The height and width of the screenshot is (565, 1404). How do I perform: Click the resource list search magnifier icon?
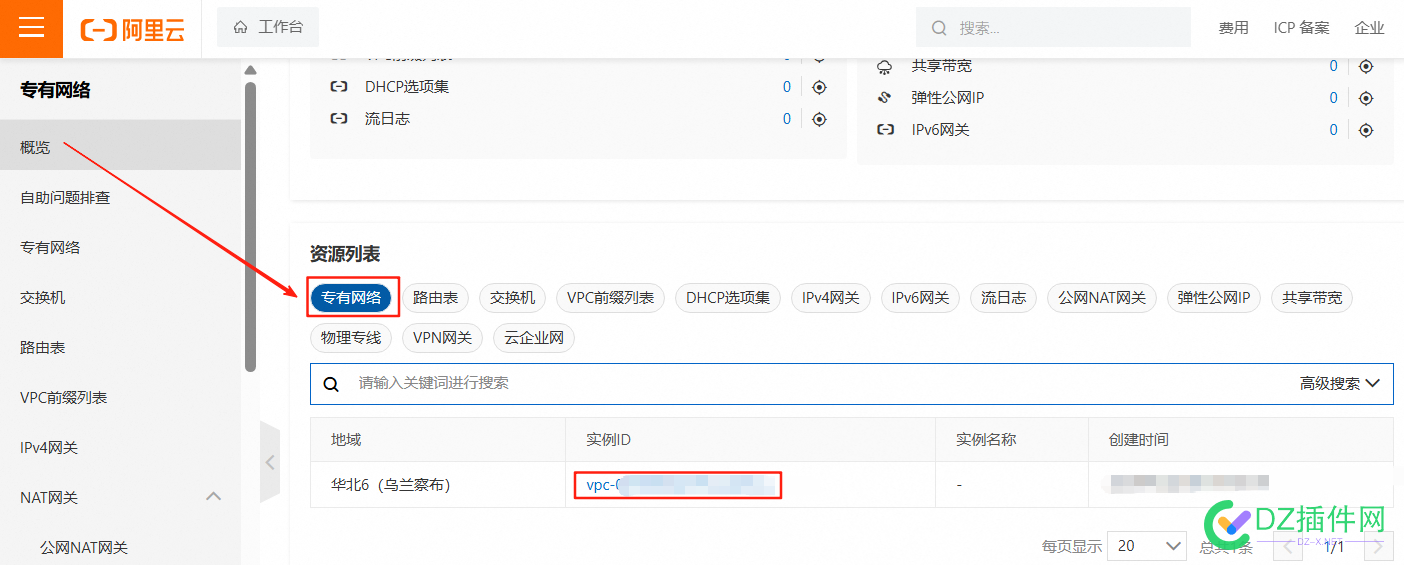click(331, 384)
